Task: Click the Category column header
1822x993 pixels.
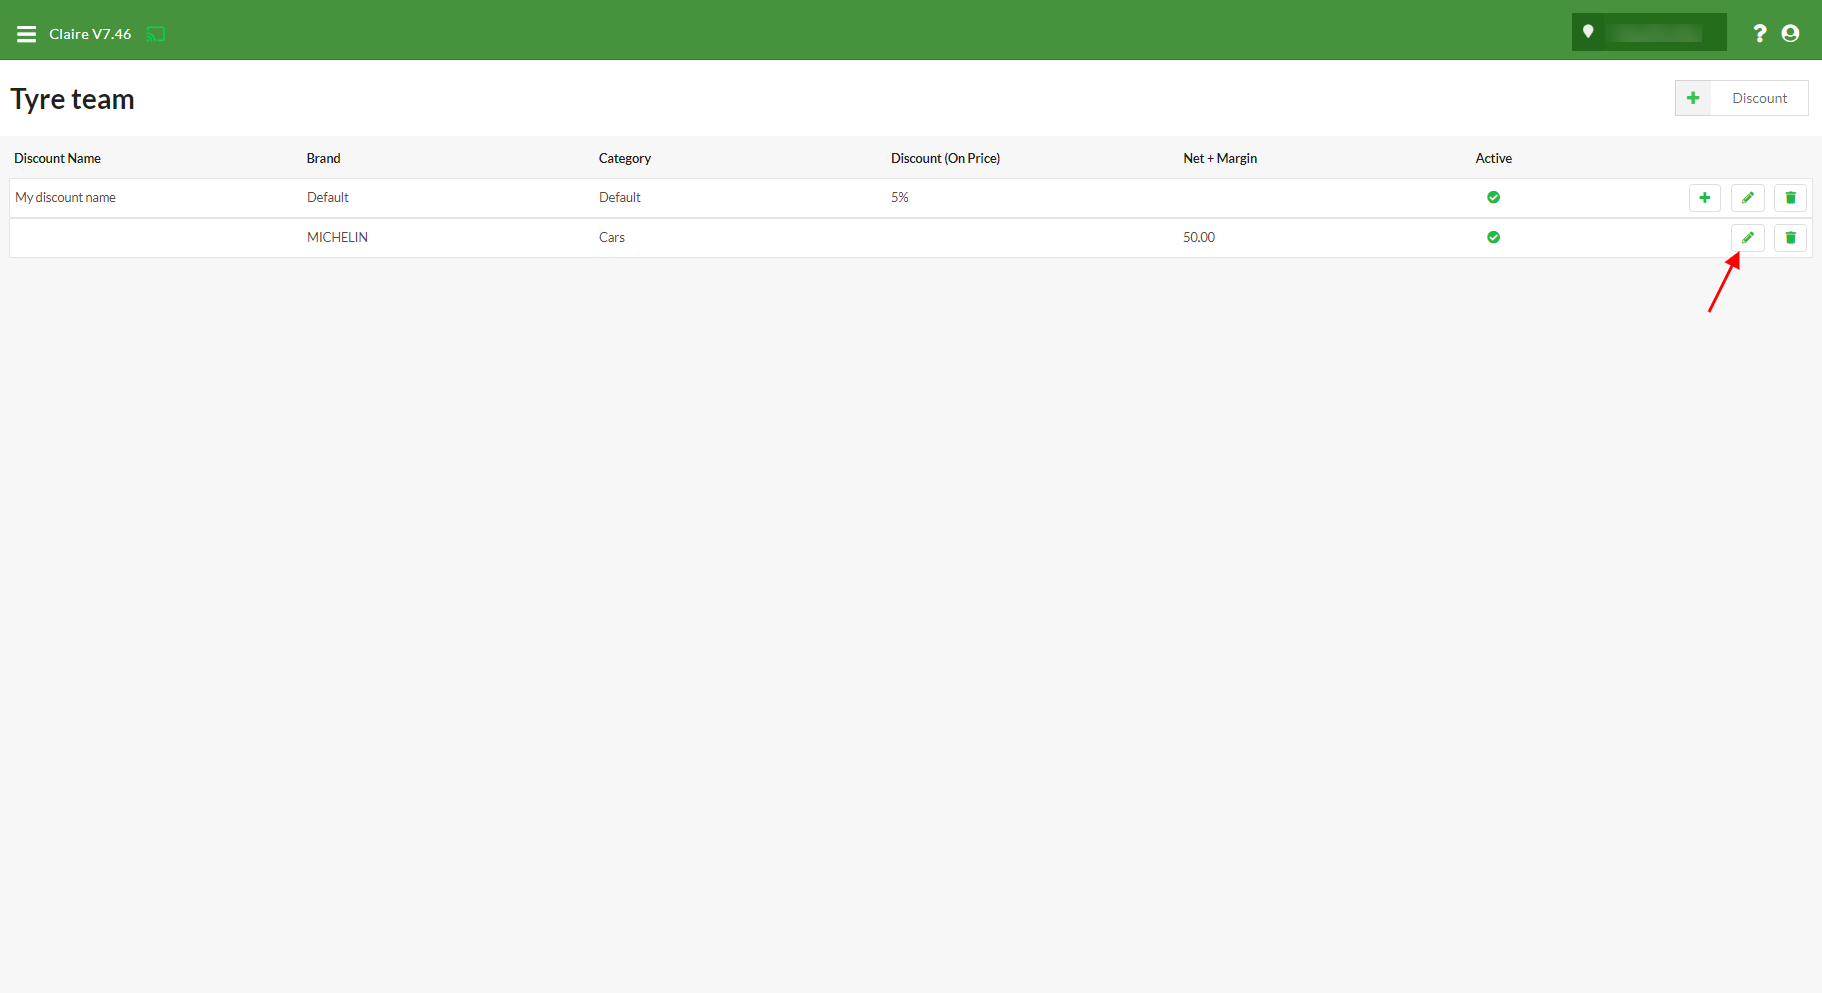Action: tap(625, 158)
